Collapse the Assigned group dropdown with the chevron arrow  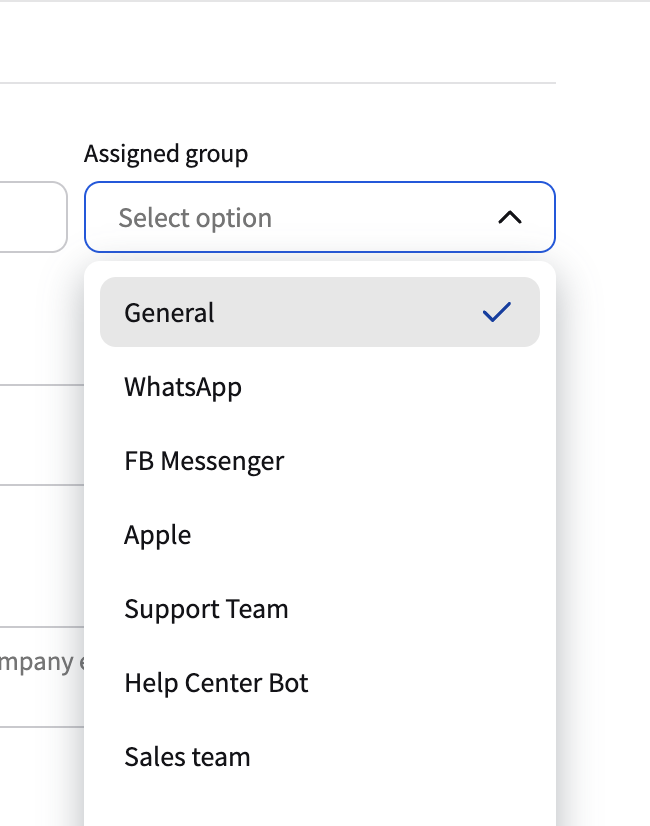point(510,217)
